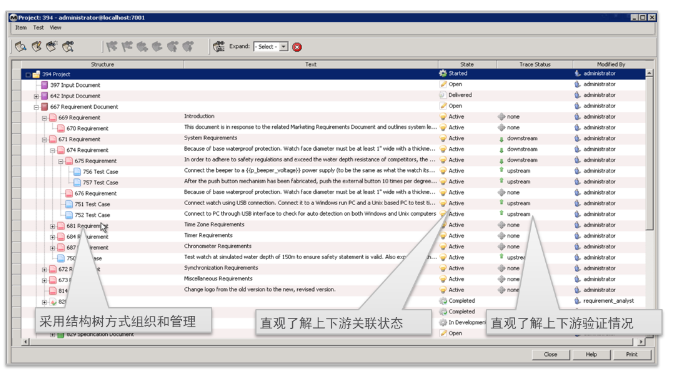Click the Print button
673x378 pixels.
pyautogui.click(x=631, y=354)
